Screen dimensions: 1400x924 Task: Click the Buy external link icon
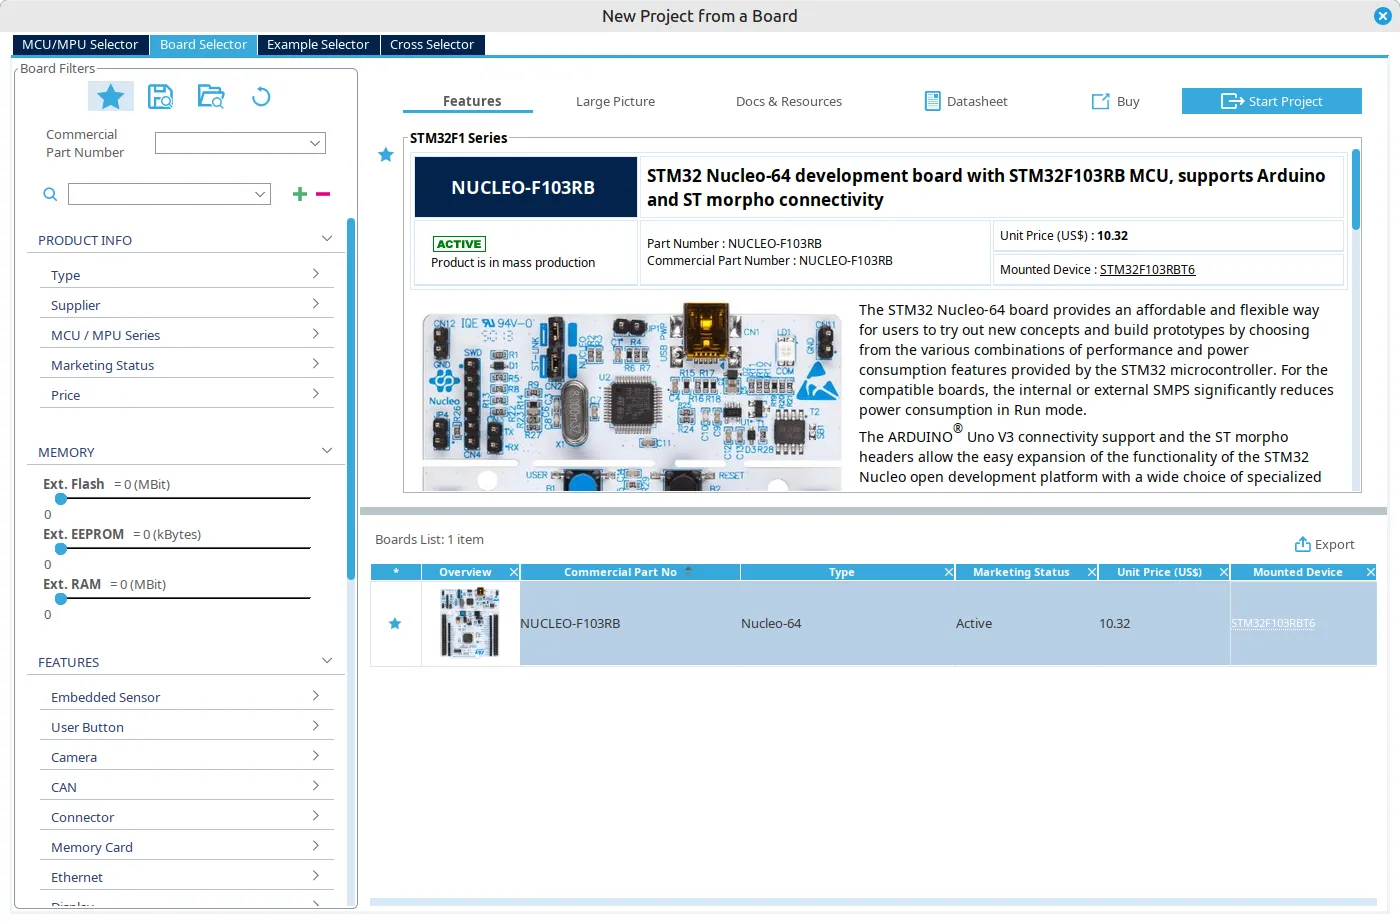click(x=1100, y=101)
